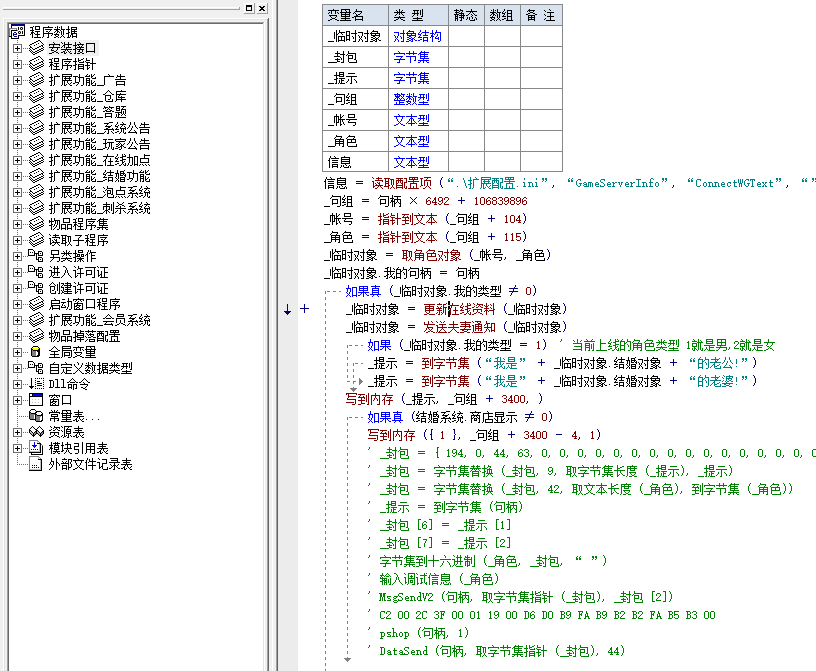Click the 自定义数据类型 structure icon
This screenshot has height=671, width=816.
[36, 368]
